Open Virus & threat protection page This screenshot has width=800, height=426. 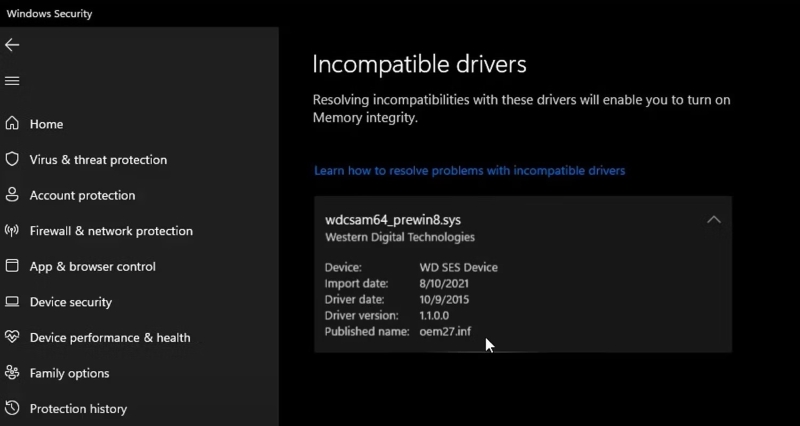click(98, 160)
